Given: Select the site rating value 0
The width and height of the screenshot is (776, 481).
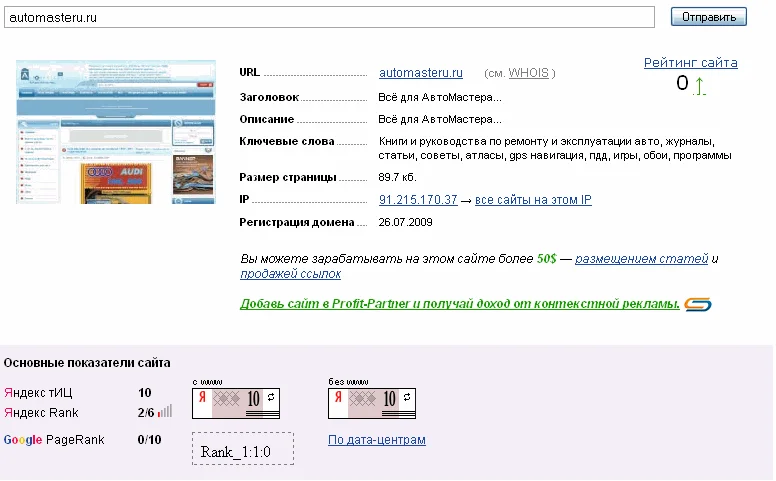Looking at the screenshot, I should coord(682,83).
